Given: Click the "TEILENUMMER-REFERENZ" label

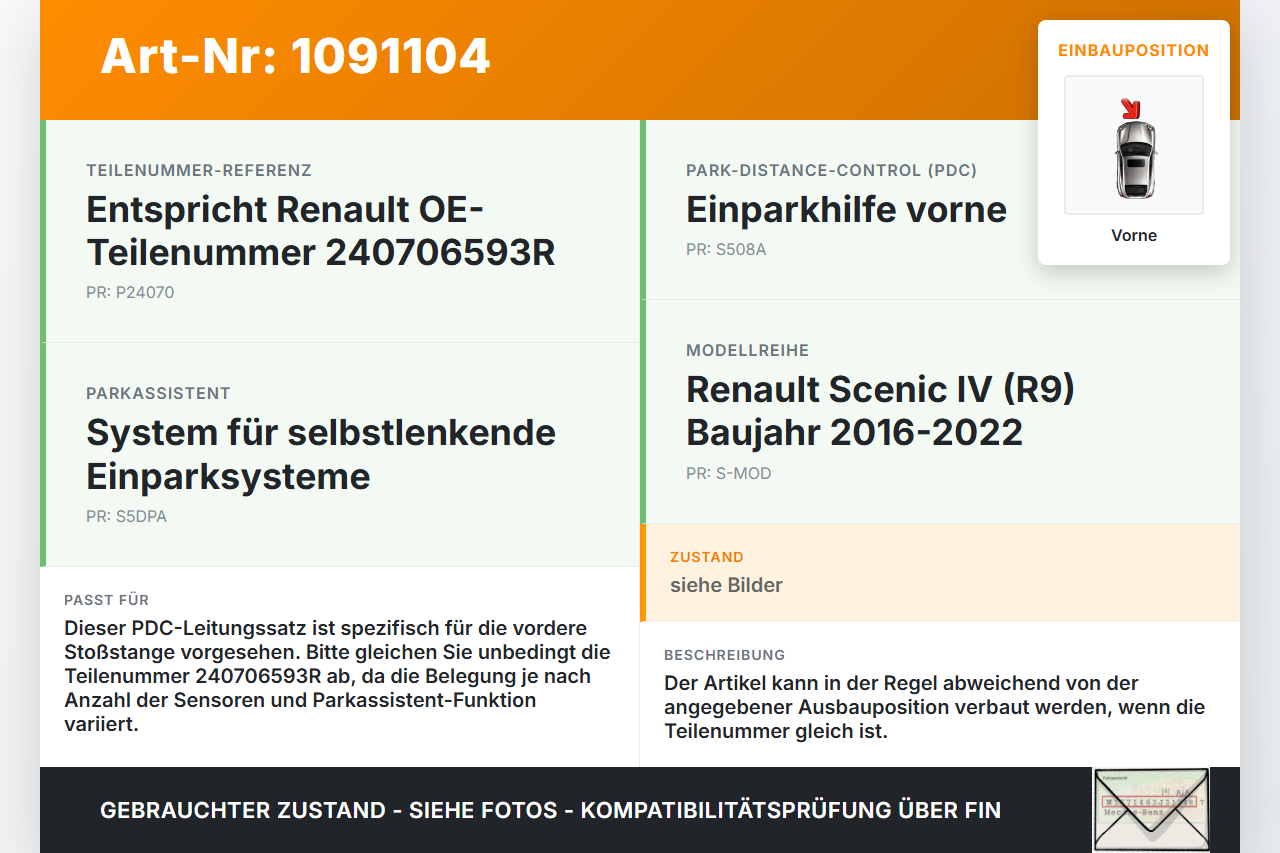Looking at the screenshot, I should [x=199, y=171].
